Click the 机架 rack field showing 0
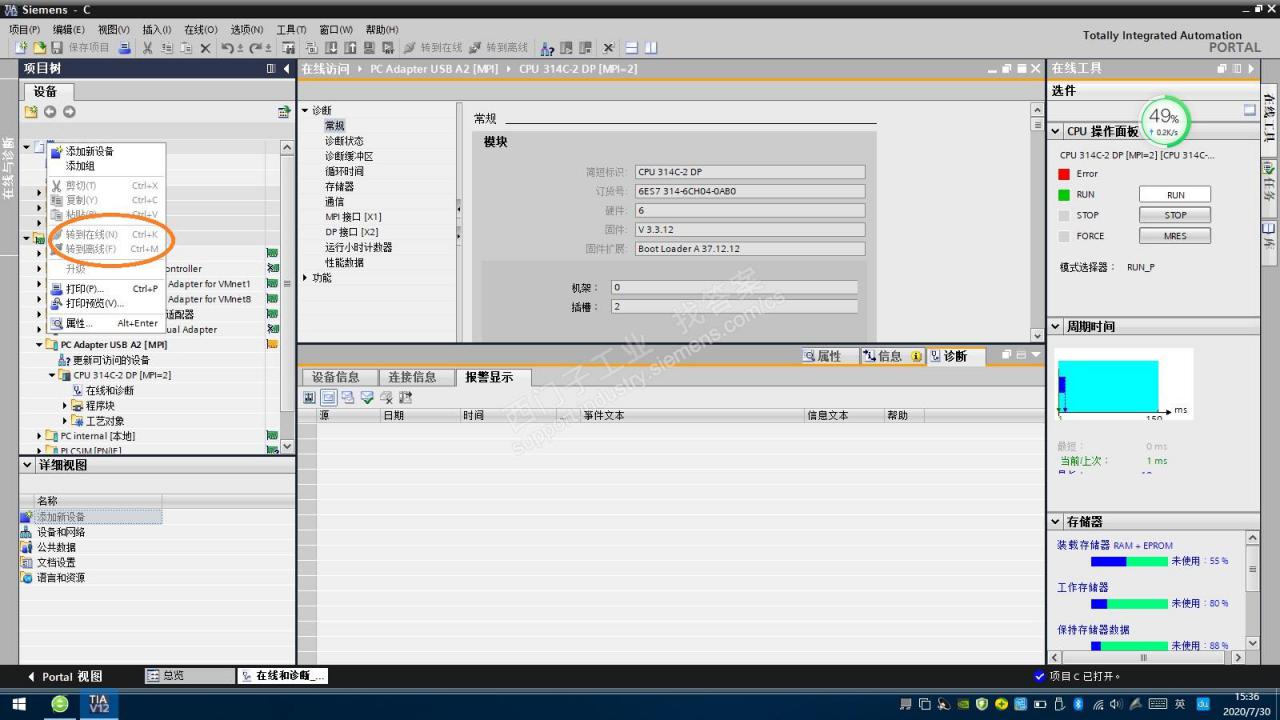The height and width of the screenshot is (720, 1280). point(734,287)
